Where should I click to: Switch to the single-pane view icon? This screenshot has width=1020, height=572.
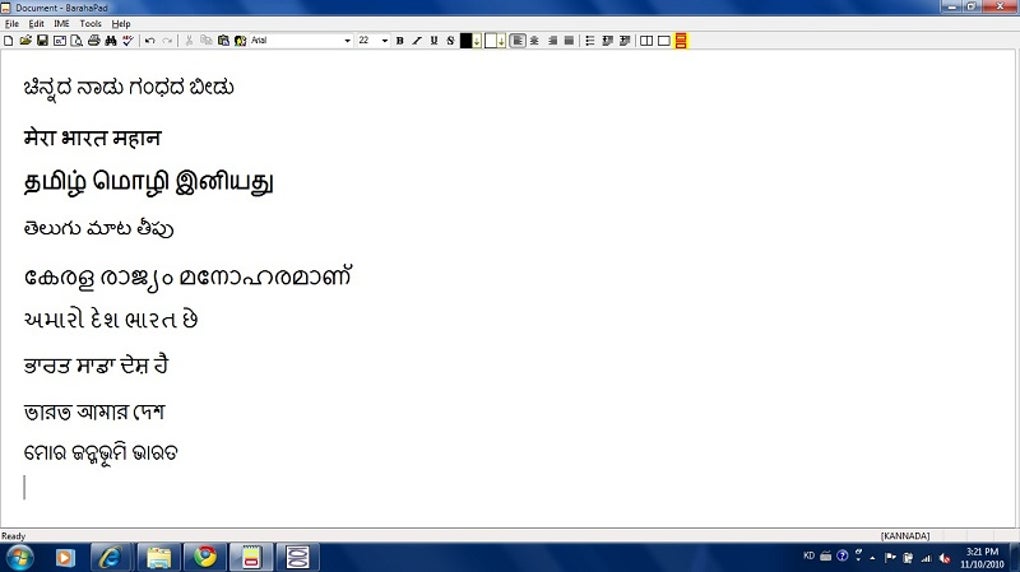tap(664, 40)
